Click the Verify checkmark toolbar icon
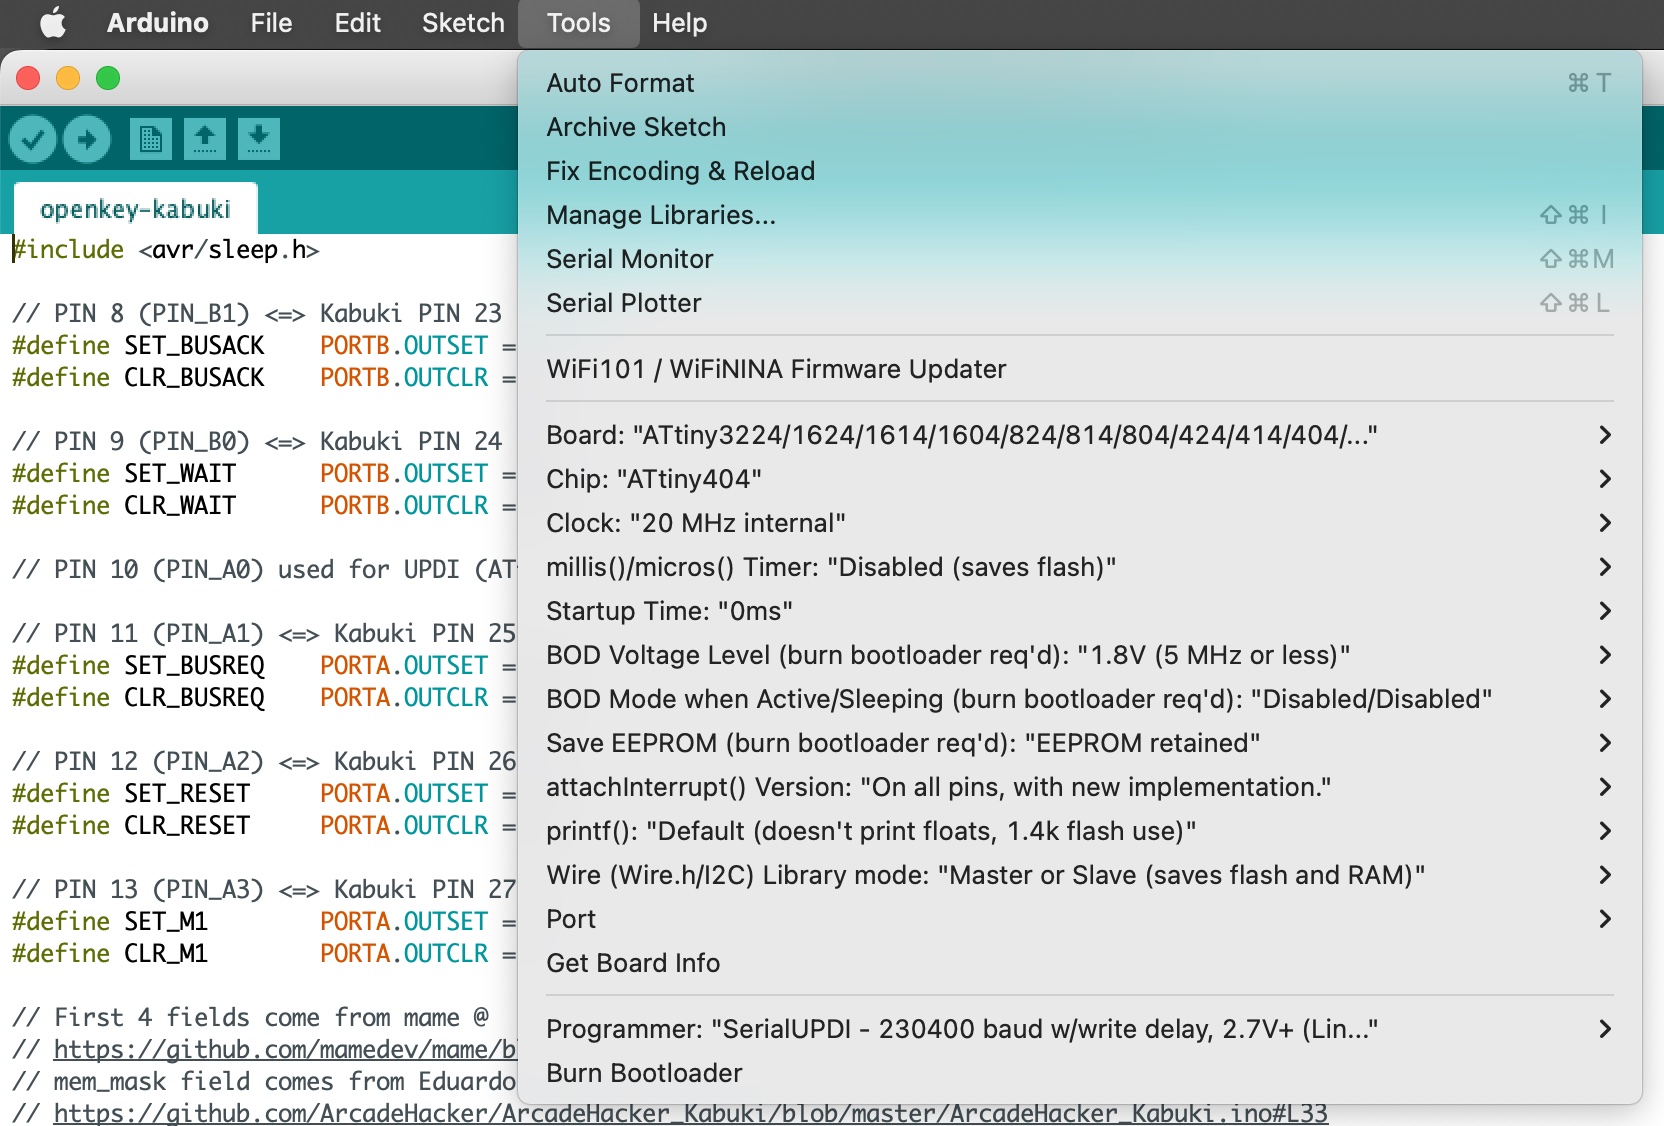The width and height of the screenshot is (1664, 1126). point(32,139)
